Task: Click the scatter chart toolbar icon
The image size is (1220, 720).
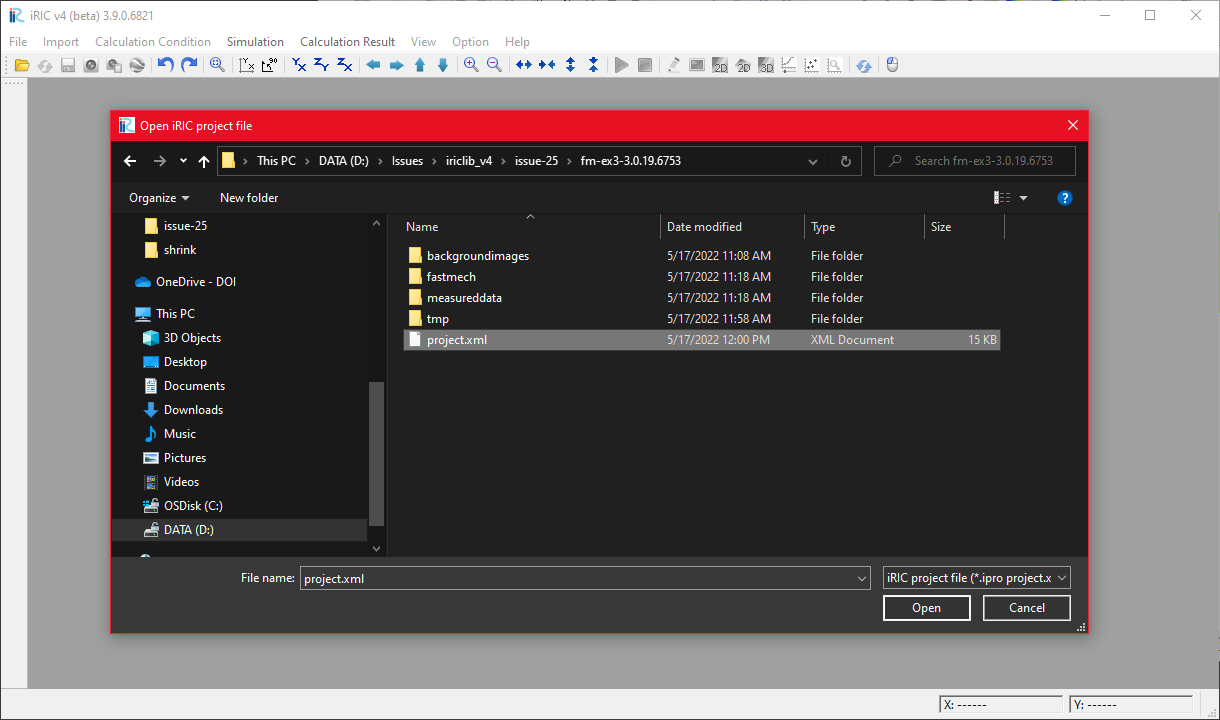Action: click(811, 64)
